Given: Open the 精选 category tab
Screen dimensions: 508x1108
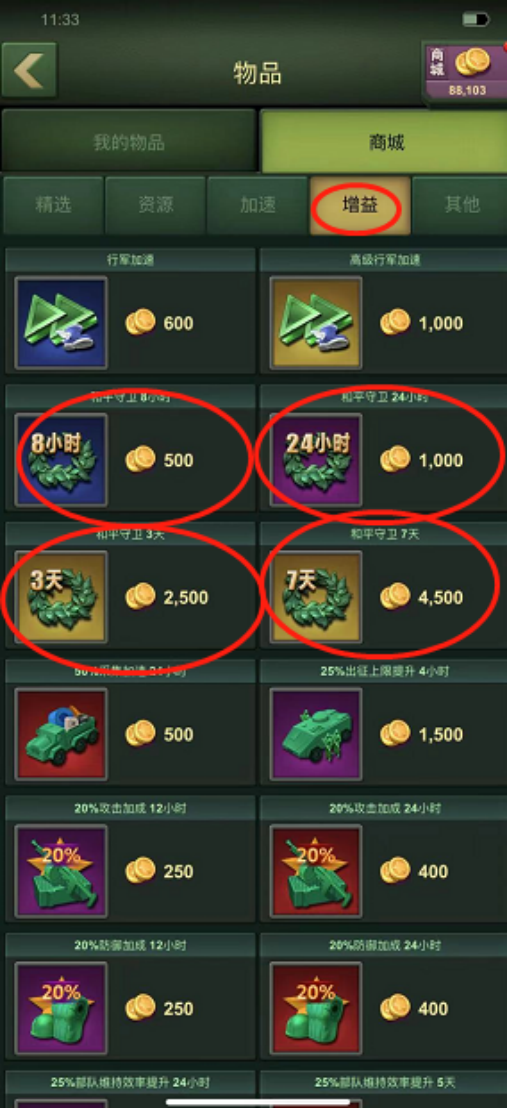Looking at the screenshot, I should coord(53,205).
